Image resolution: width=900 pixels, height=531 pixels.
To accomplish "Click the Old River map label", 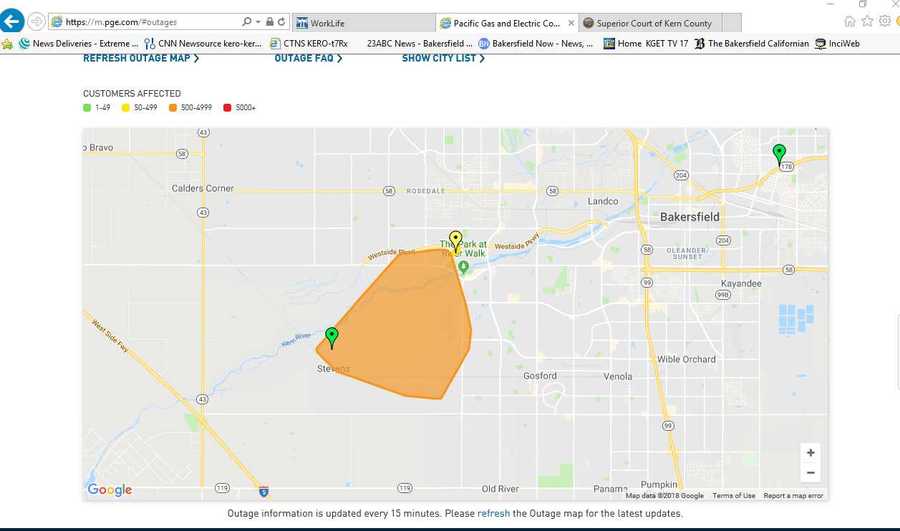I will pyautogui.click(x=500, y=489).
